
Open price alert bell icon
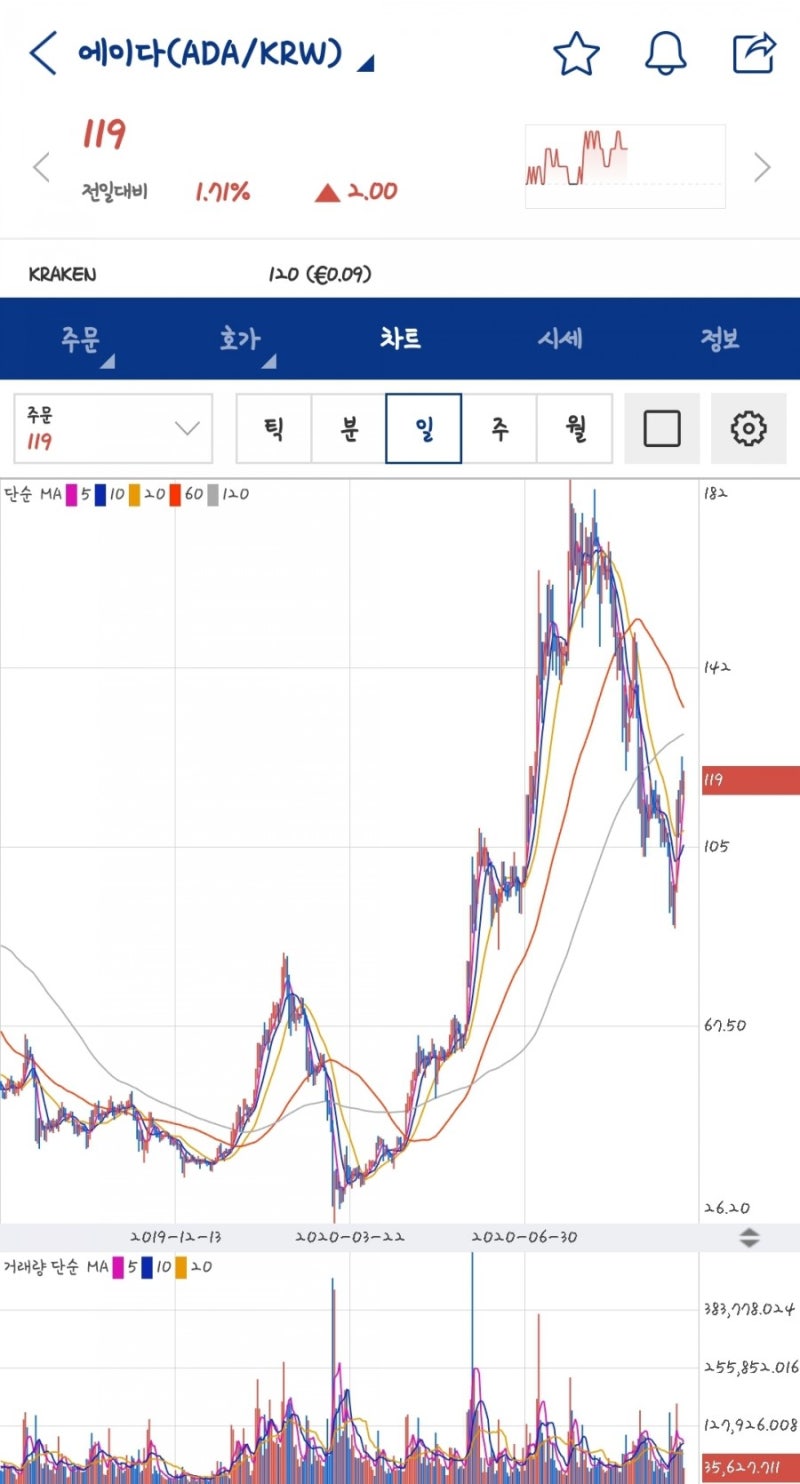[x=666, y=53]
